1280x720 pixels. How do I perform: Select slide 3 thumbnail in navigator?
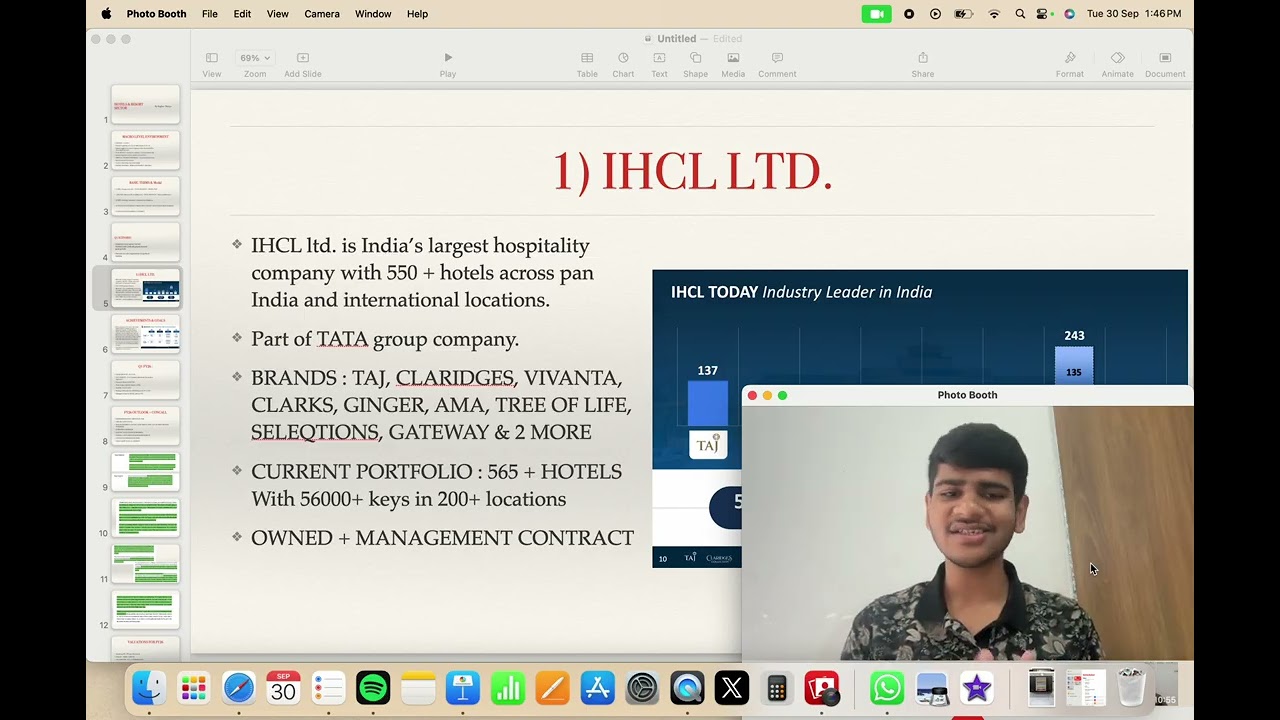pyautogui.click(x=145, y=197)
